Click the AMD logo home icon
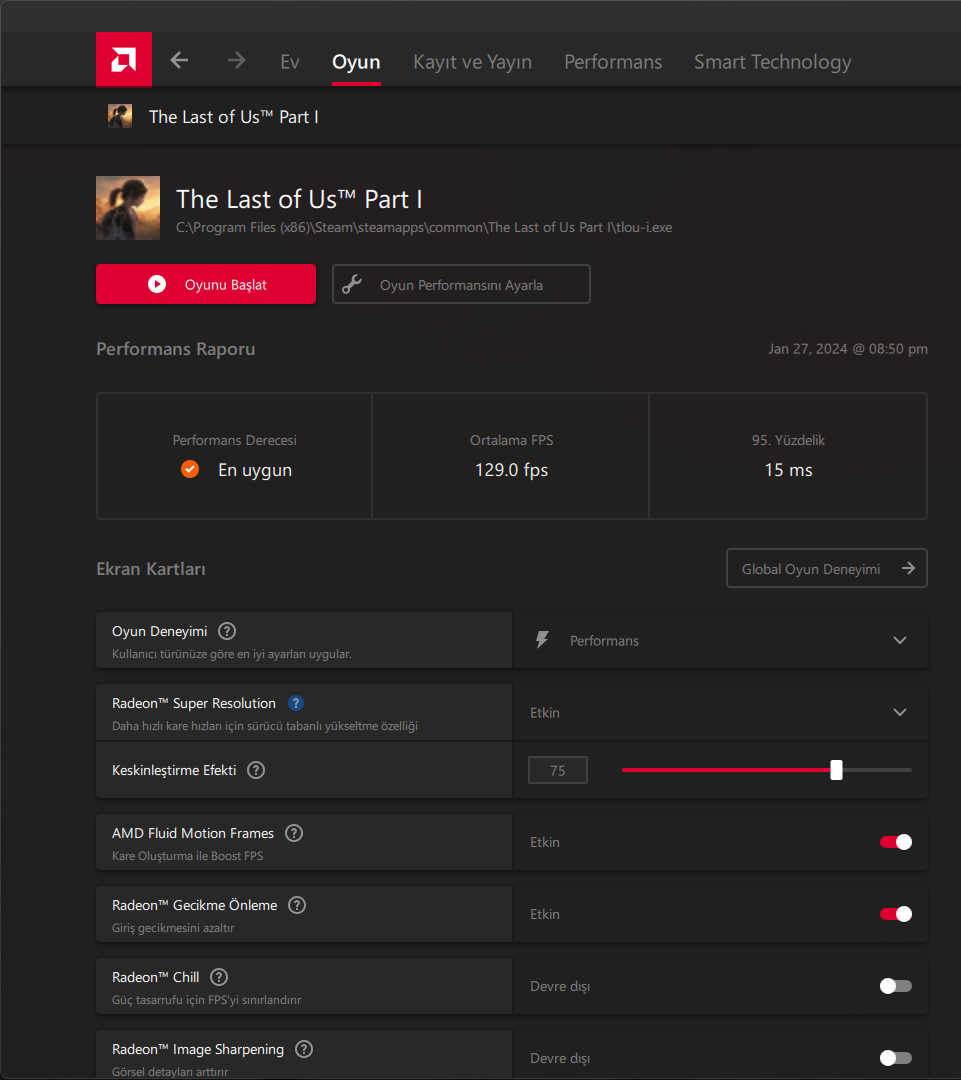 (124, 60)
